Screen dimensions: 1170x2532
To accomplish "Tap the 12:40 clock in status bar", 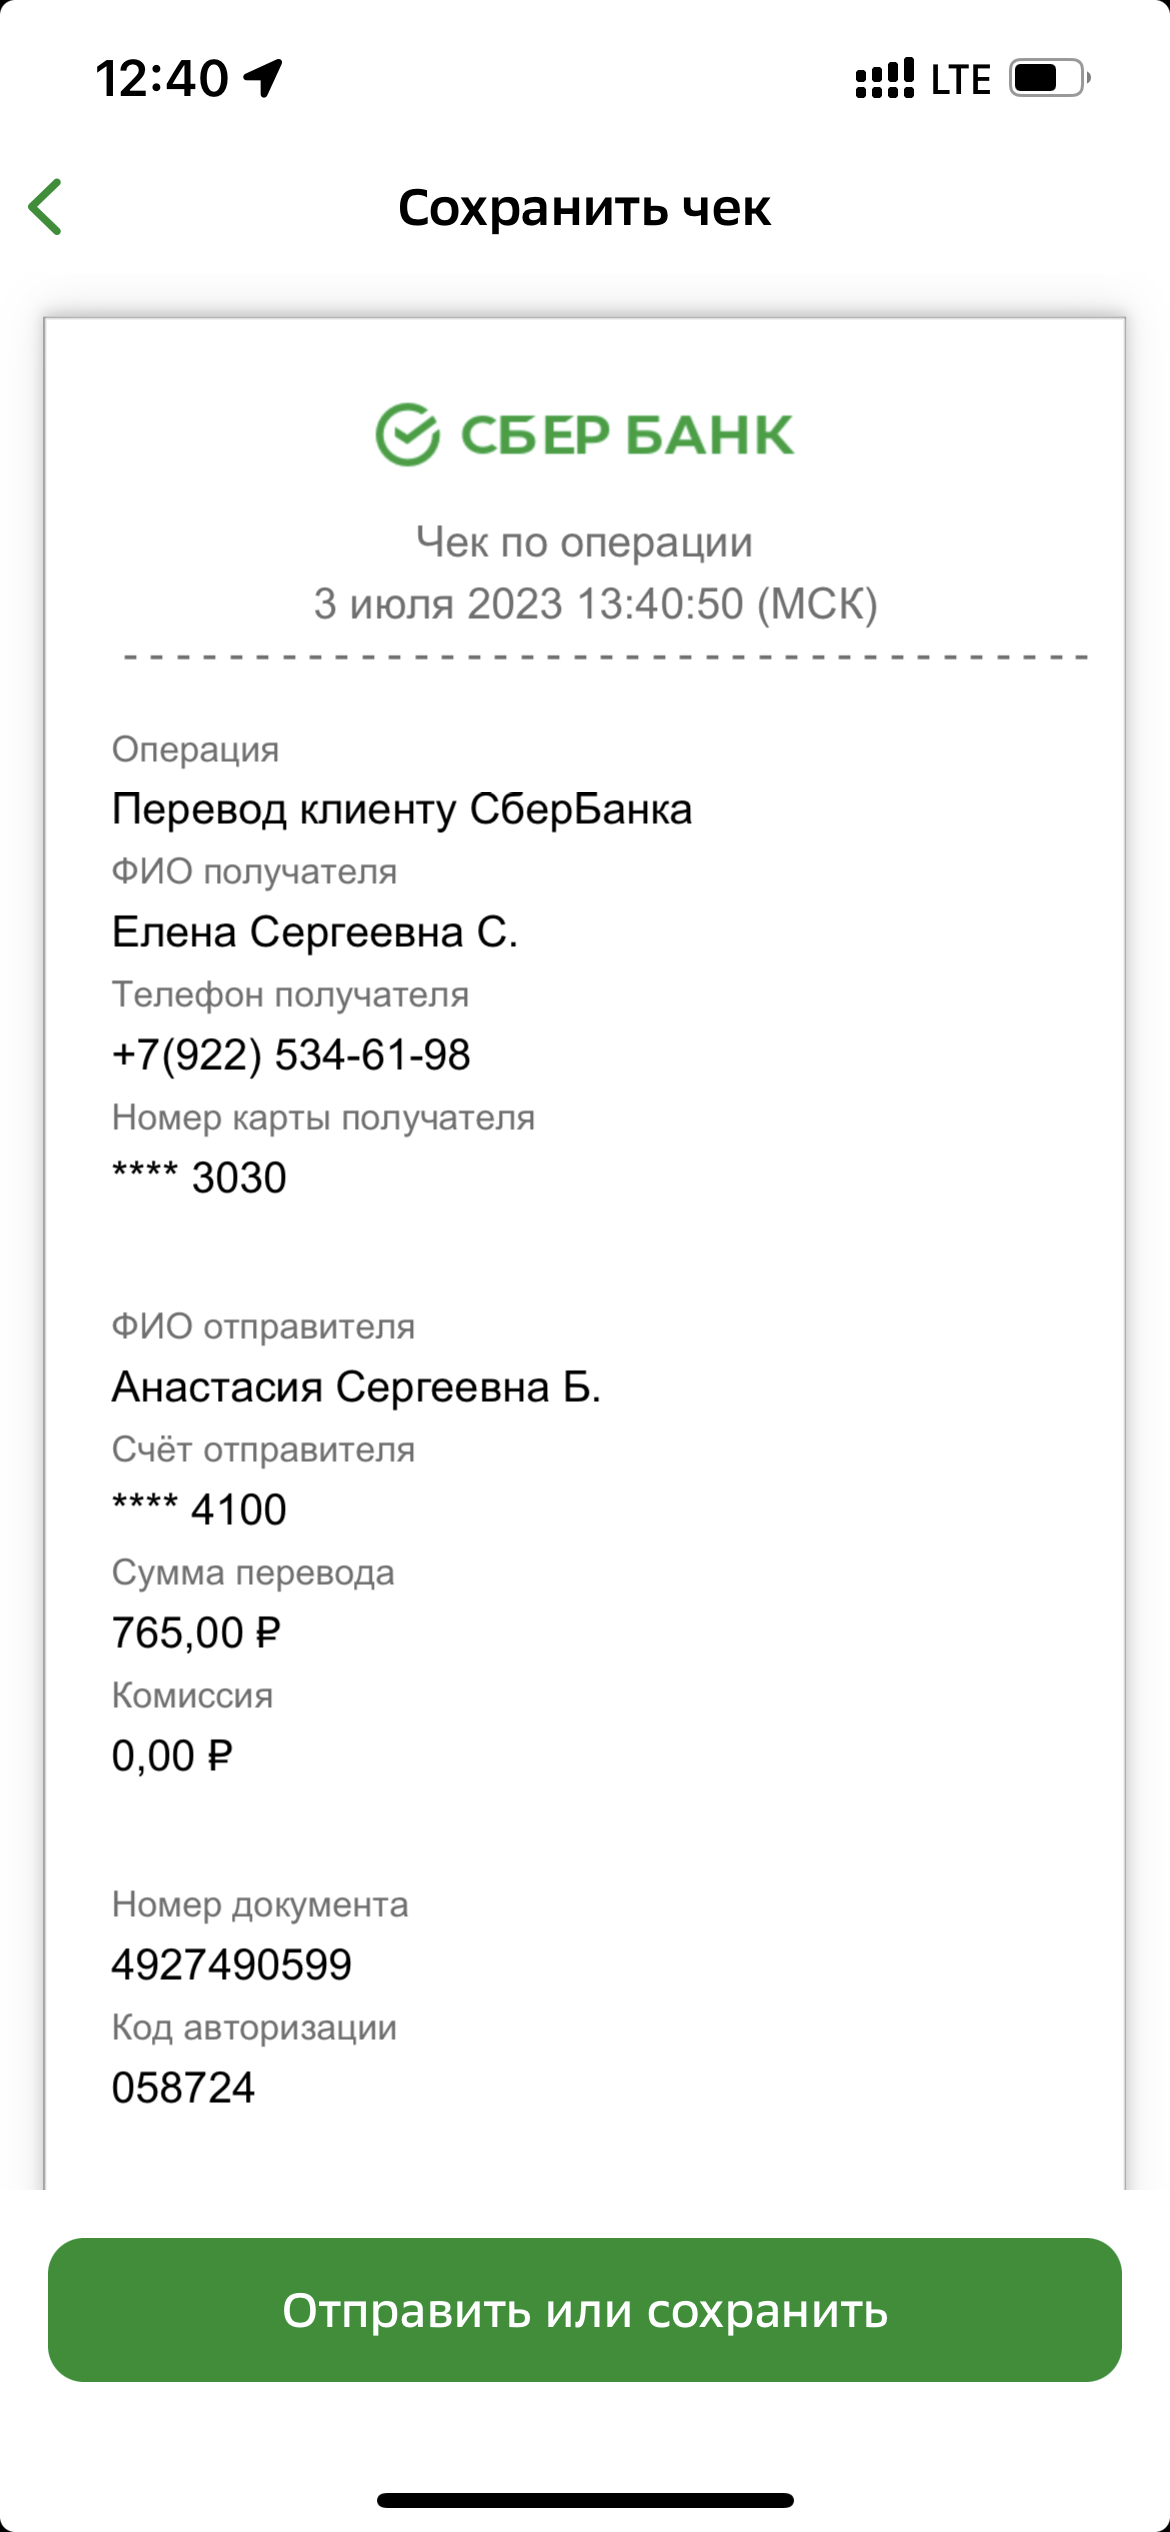I will point(161,78).
